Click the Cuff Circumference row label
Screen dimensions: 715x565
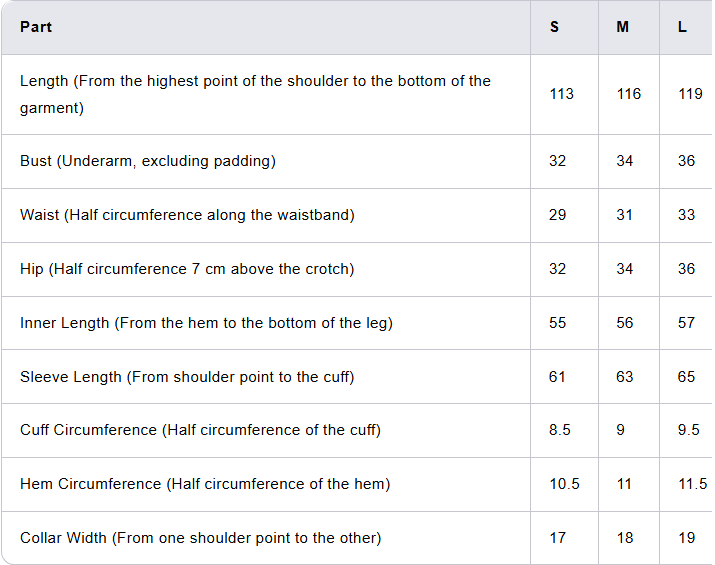pos(200,430)
